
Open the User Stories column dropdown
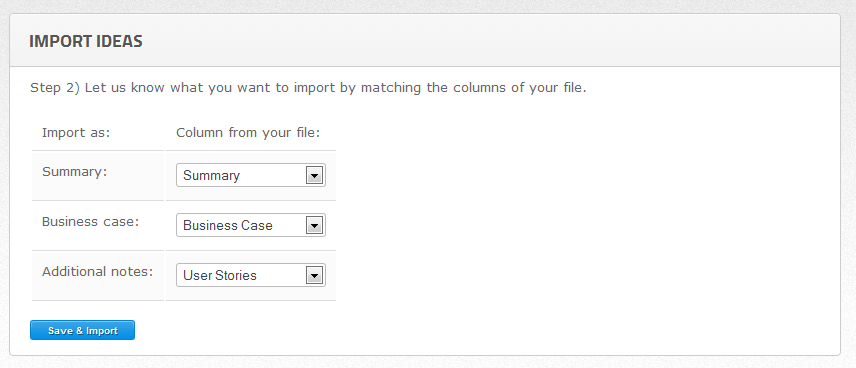251,275
